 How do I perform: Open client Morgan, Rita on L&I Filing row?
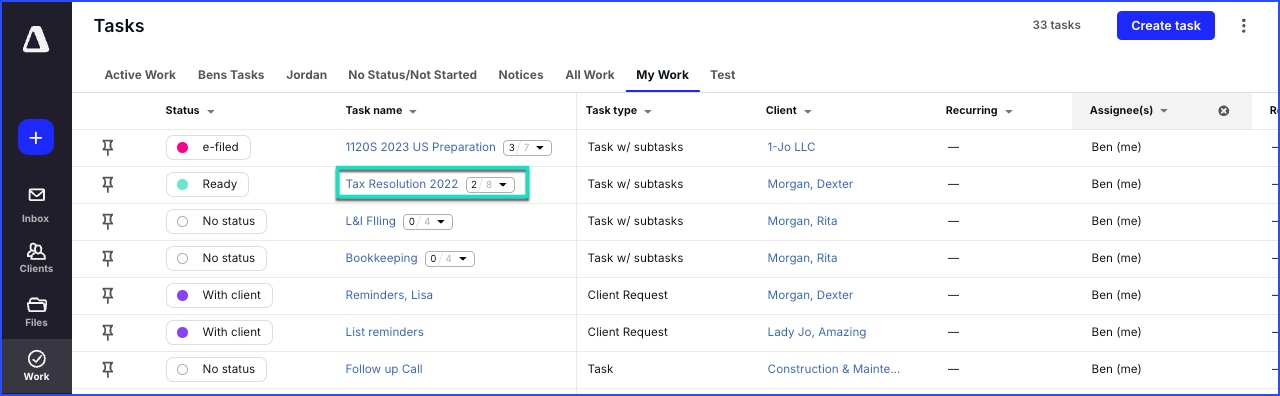(x=802, y=221)
